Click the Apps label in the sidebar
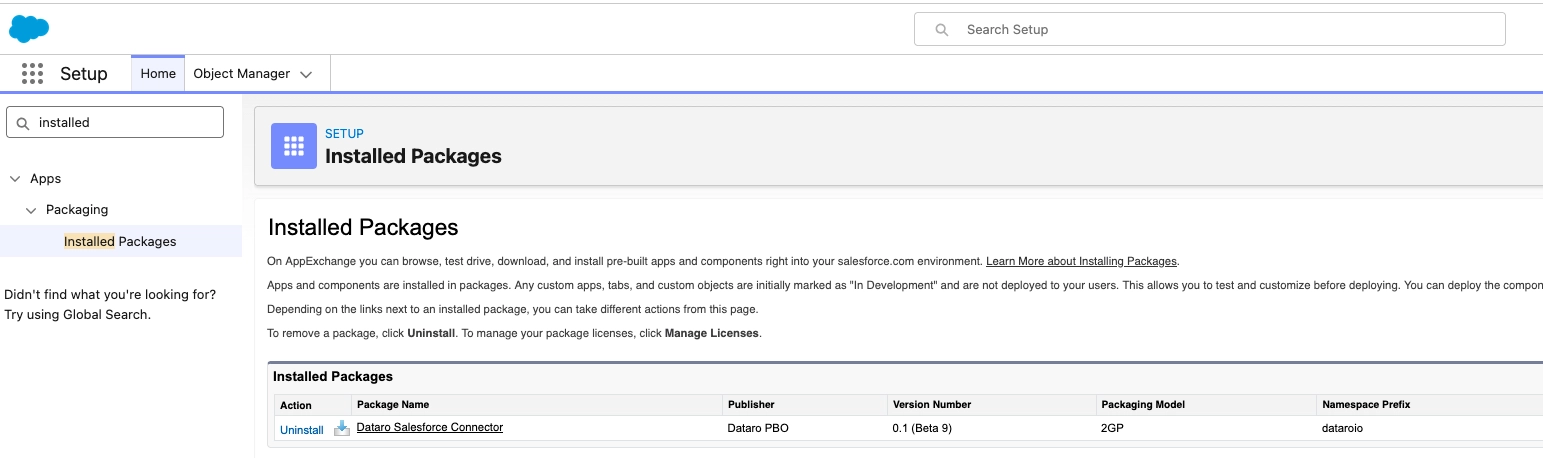Viewport: 1543px width, 458px height. (x=46, y=179)
